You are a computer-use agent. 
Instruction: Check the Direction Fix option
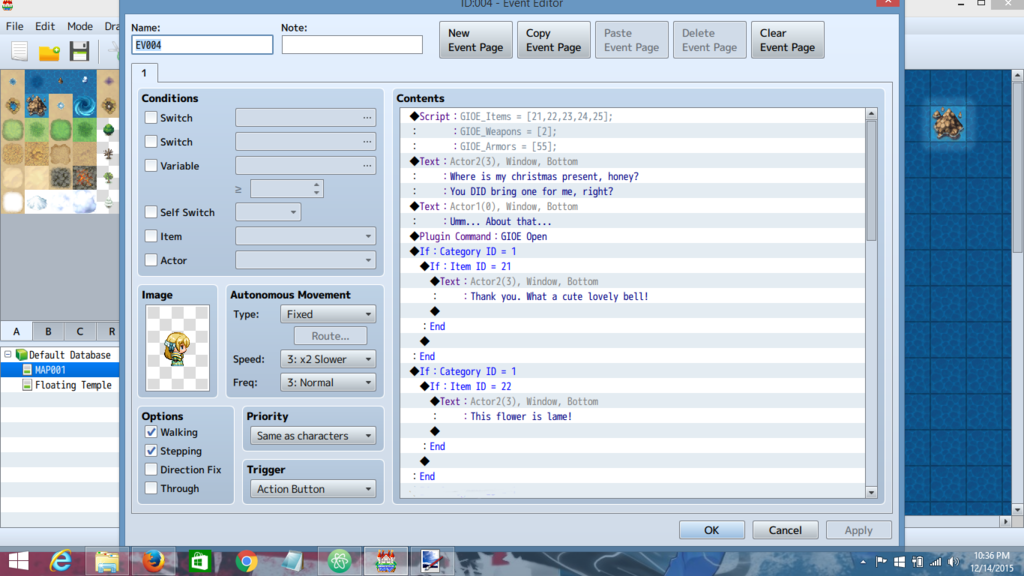[x=151, y=469]
